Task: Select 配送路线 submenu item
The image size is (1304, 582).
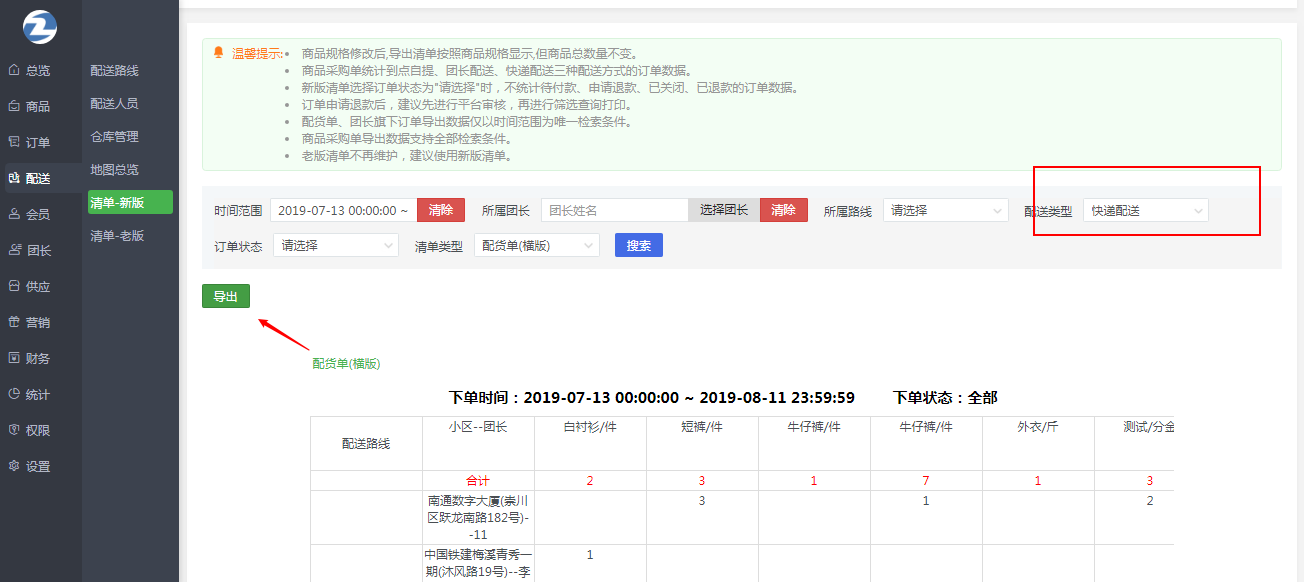Action: pyautogui.click(x=114, y=71)
